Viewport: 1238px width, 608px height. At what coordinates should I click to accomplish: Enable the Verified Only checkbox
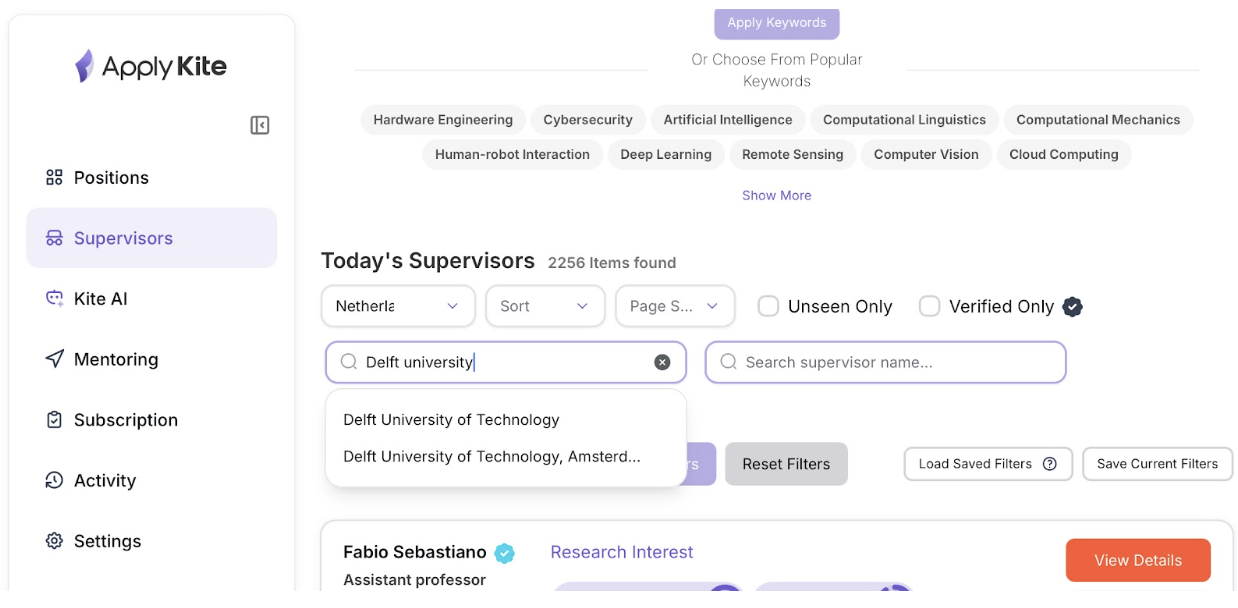930,306
